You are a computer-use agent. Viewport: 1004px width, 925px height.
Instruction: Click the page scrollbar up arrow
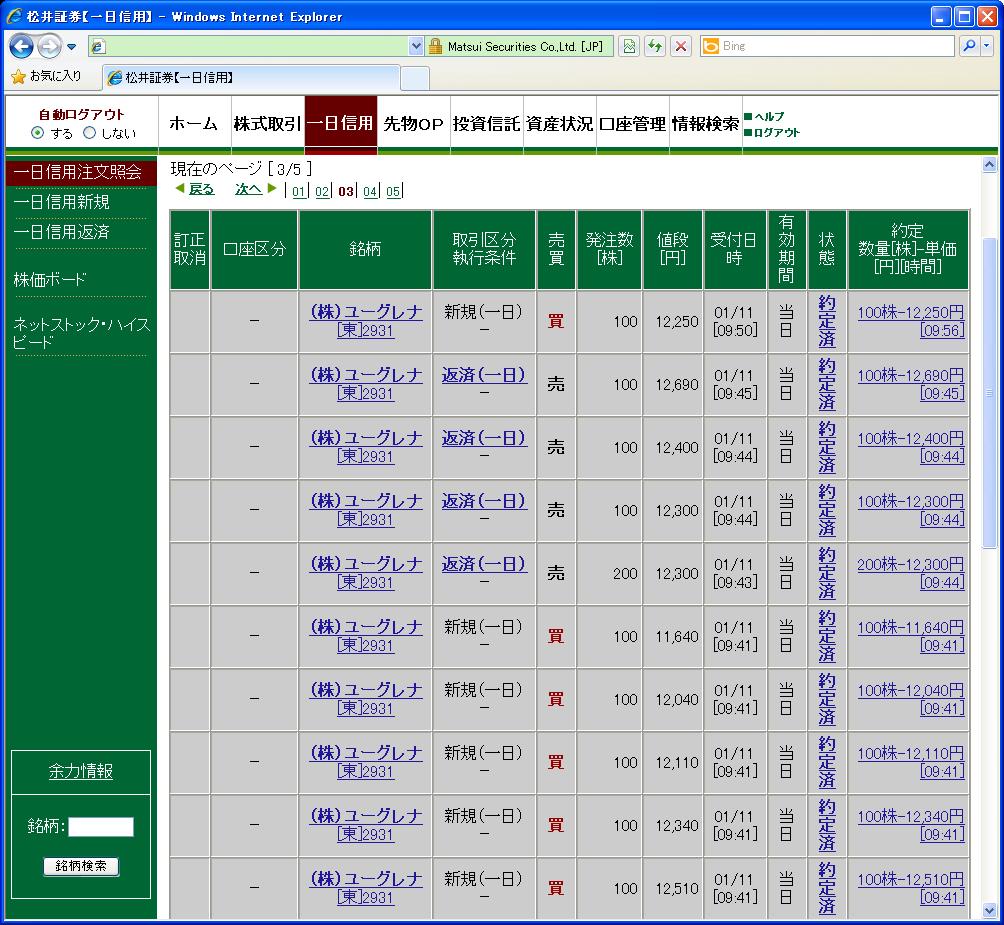point(989,165)
